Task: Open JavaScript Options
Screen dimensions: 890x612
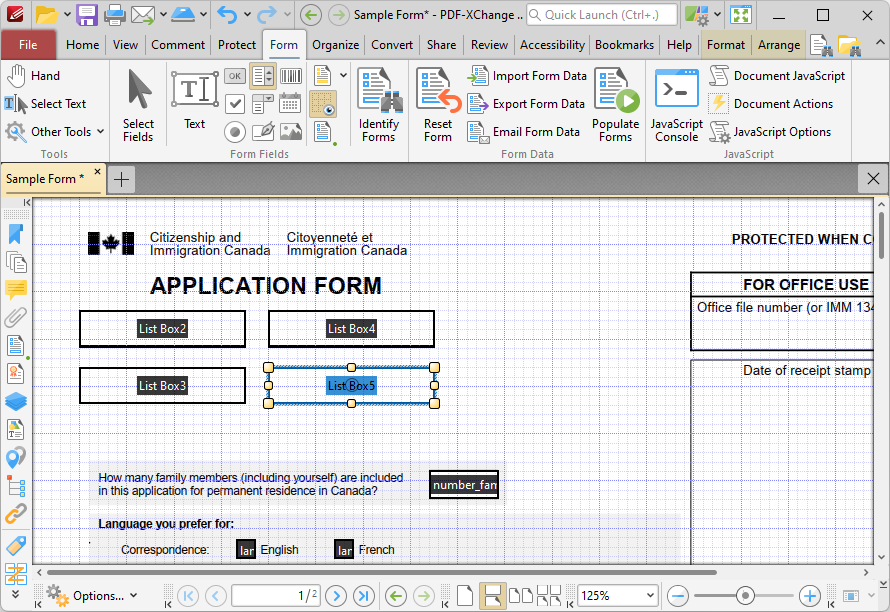Action: point(770,132)
